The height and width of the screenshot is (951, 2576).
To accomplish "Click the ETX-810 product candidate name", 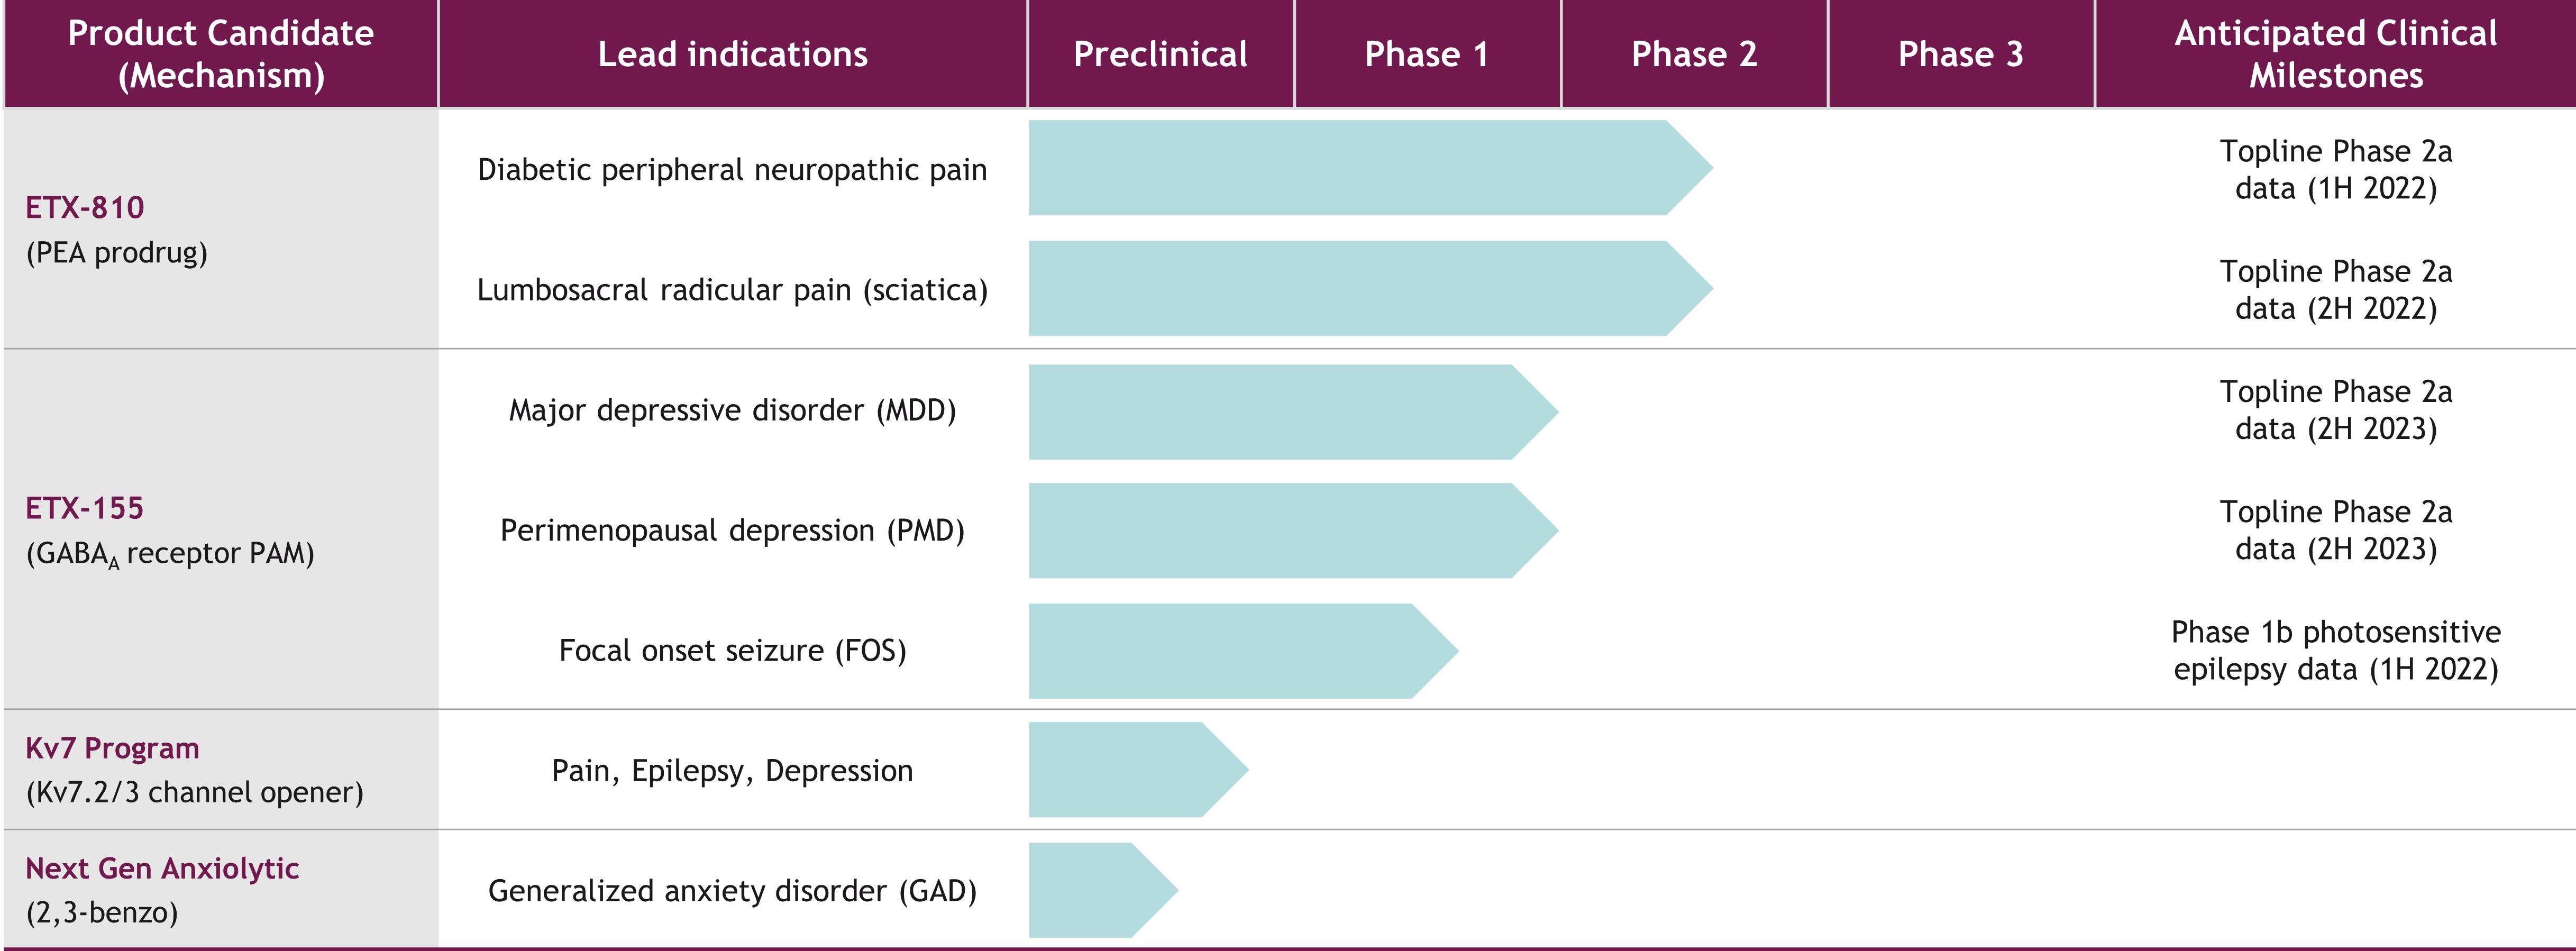I will tap(85, 208).
